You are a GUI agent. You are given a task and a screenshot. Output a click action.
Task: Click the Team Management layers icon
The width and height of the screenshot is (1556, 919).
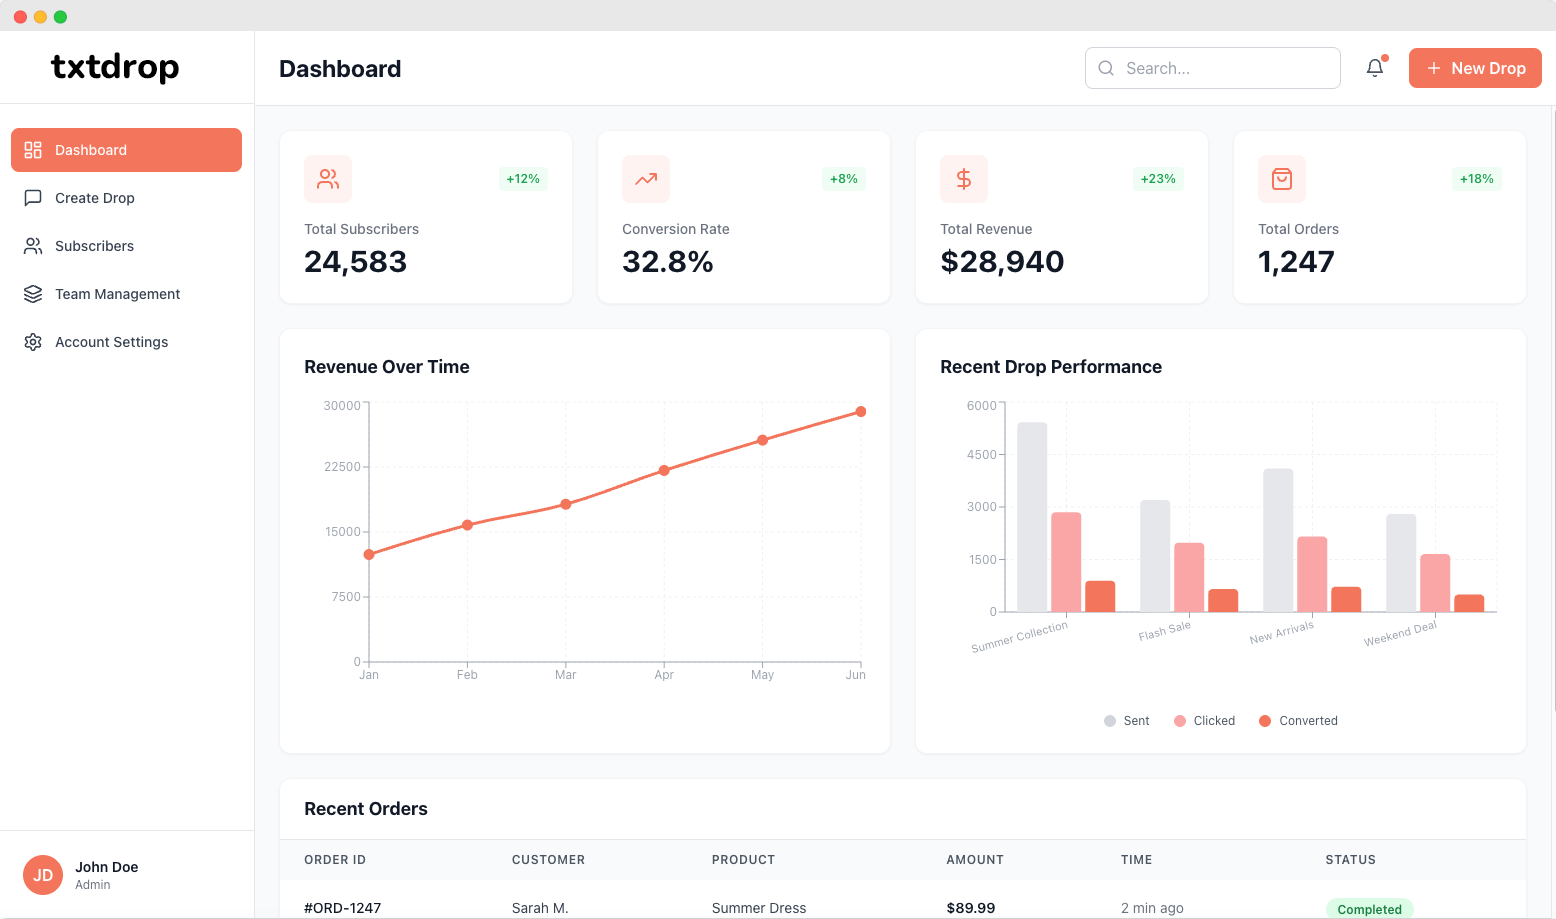33,294
